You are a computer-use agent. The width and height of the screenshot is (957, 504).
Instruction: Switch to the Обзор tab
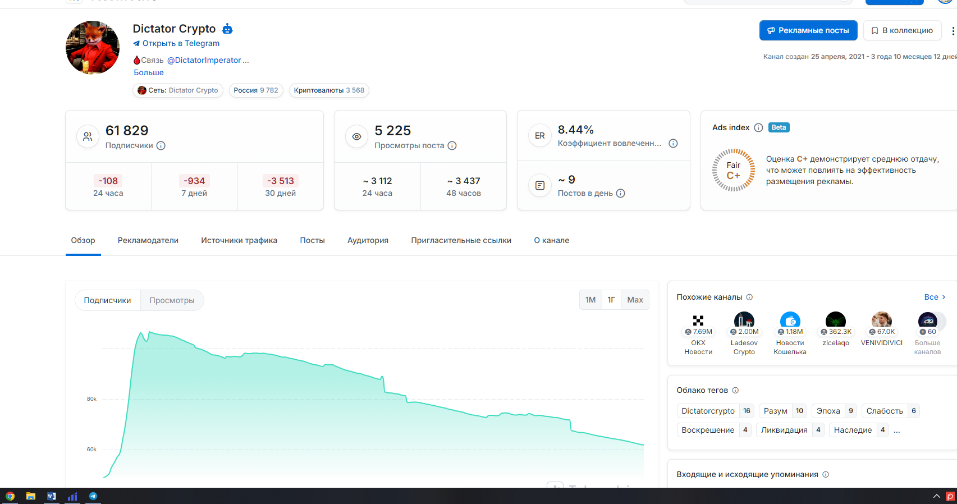coord(83,240)
